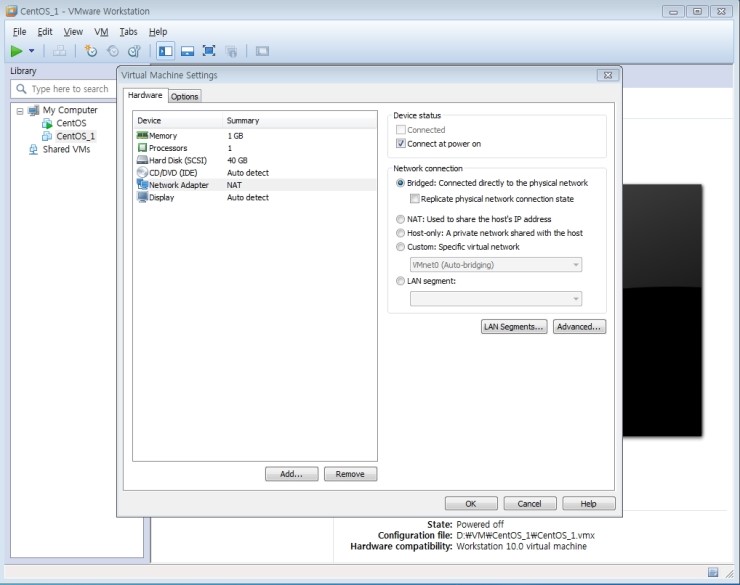Switch to the Options tab

185,96
